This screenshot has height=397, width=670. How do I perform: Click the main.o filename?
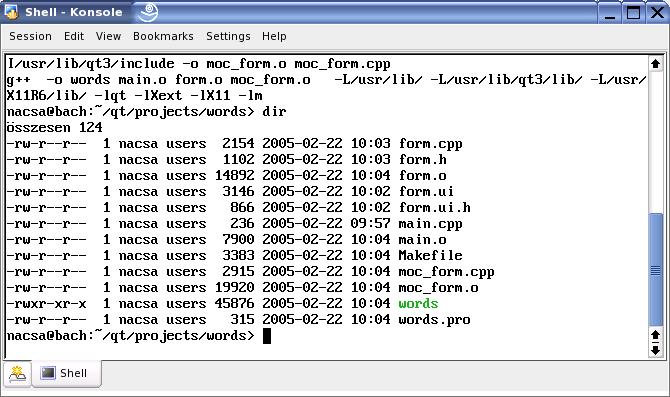point(423,240)
